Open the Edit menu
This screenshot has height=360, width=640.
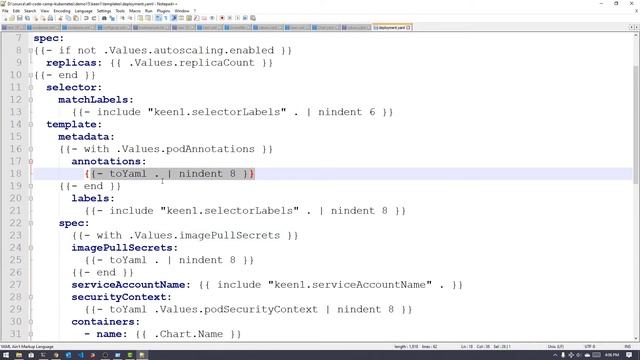pyautogui.click(x=16, y=11)
